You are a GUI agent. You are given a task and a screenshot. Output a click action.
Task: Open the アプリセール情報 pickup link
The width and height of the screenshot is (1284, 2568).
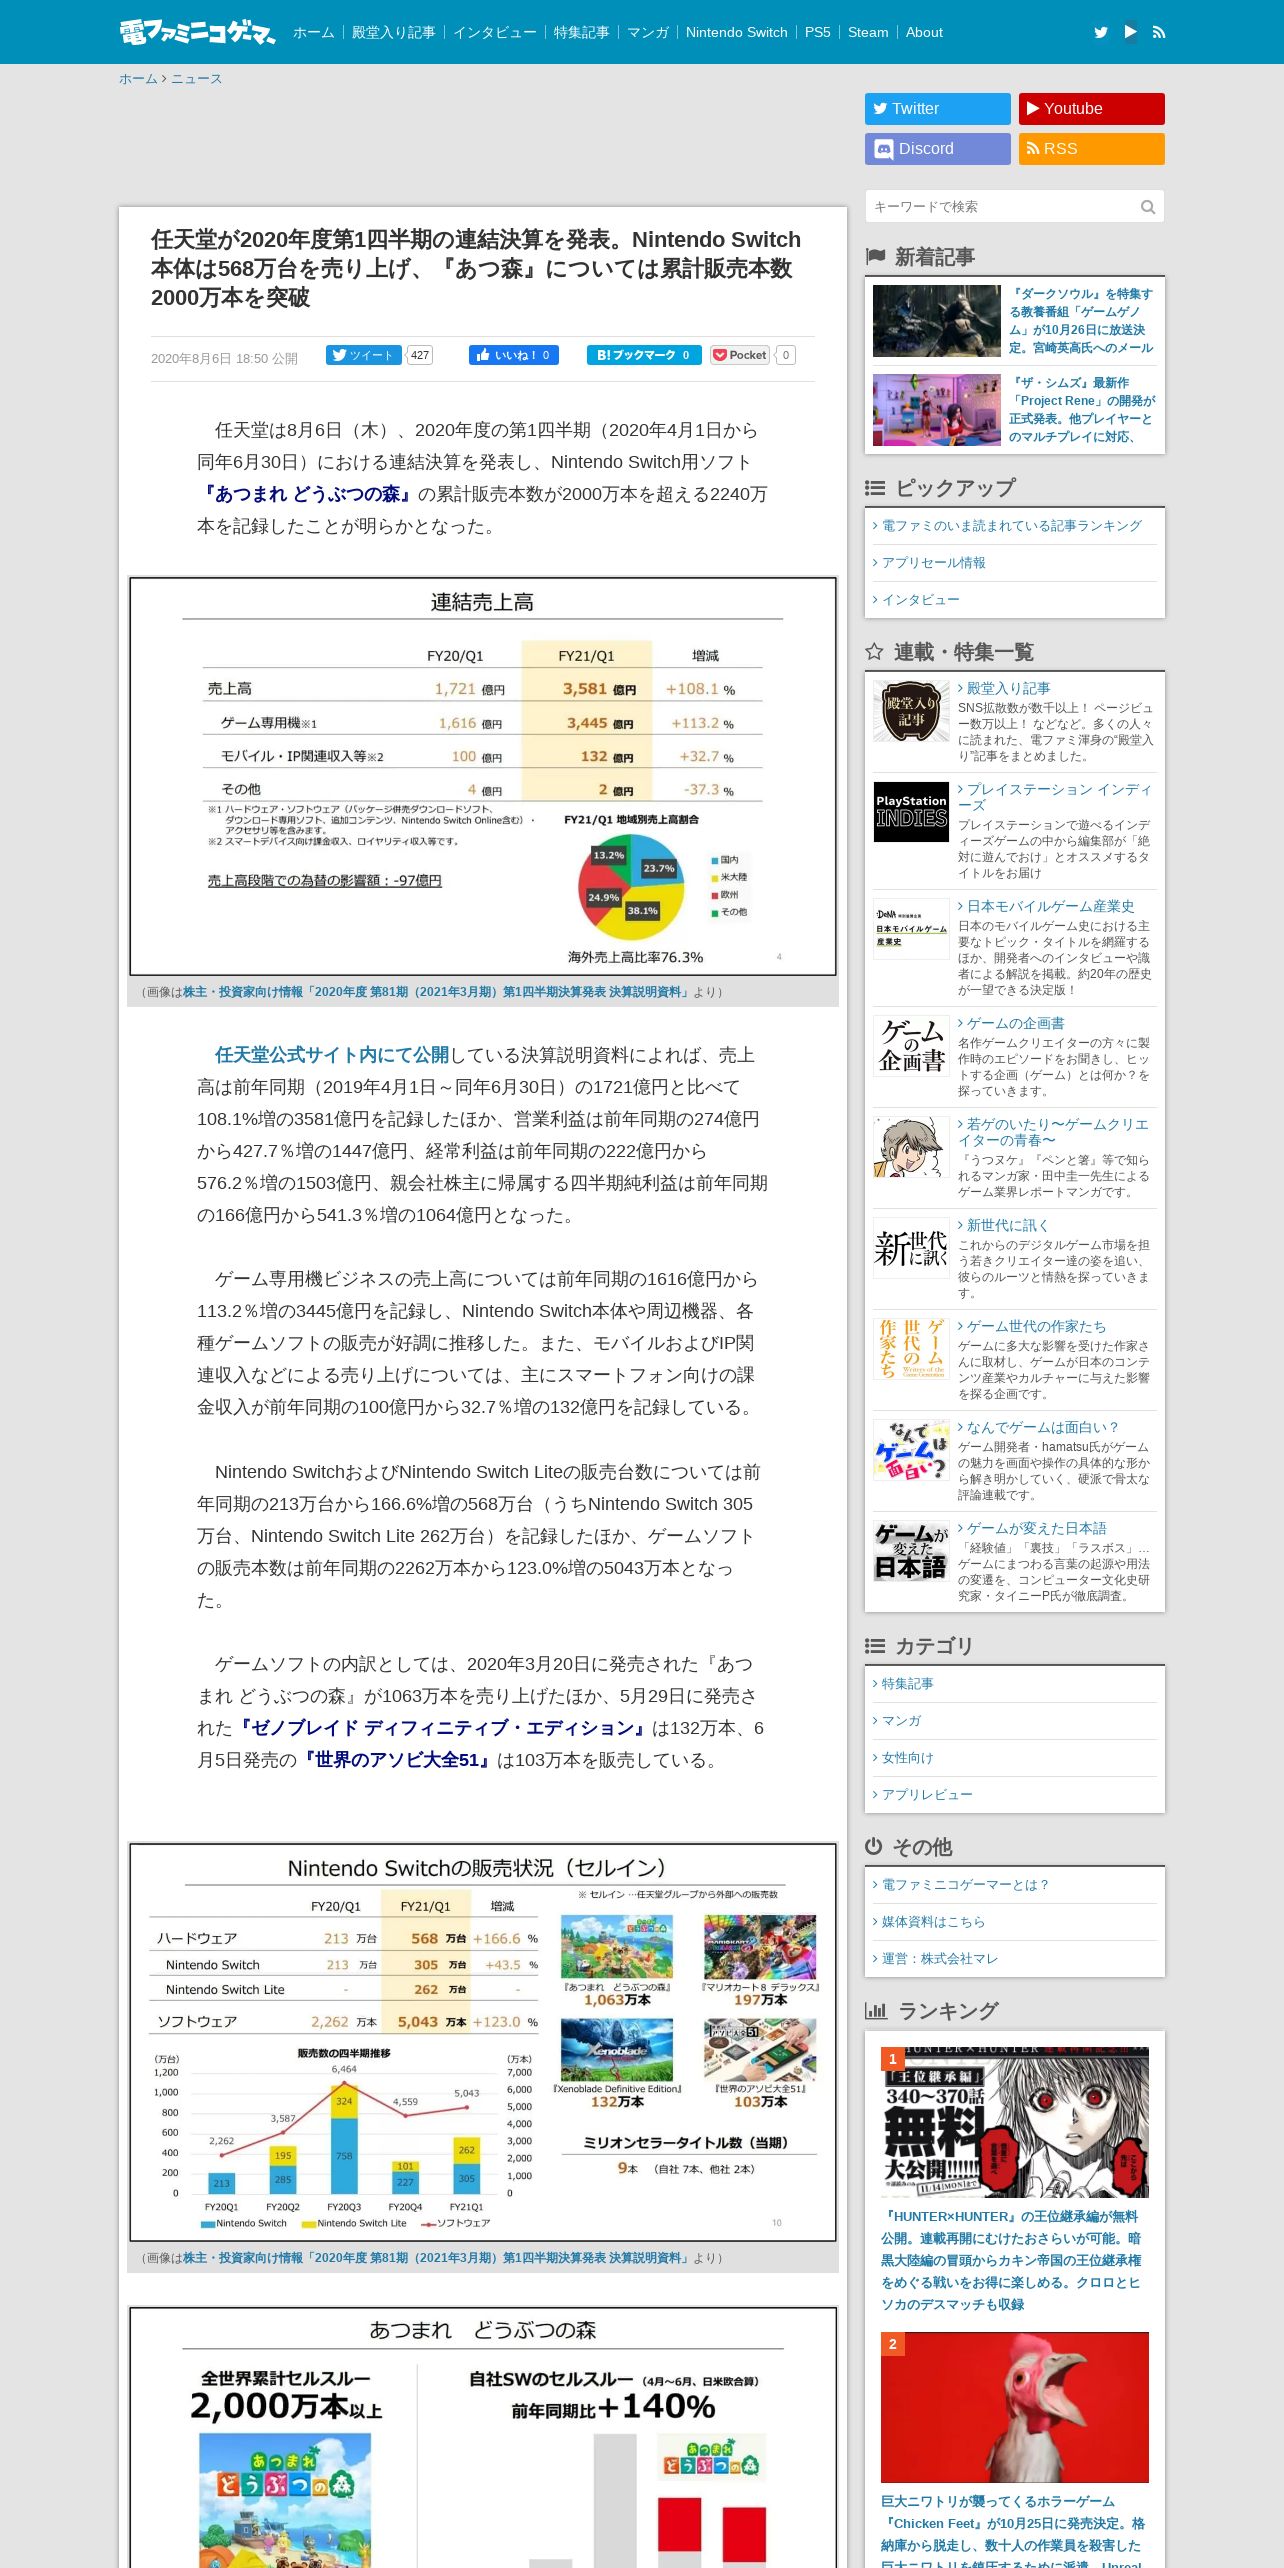pos(933,563)
